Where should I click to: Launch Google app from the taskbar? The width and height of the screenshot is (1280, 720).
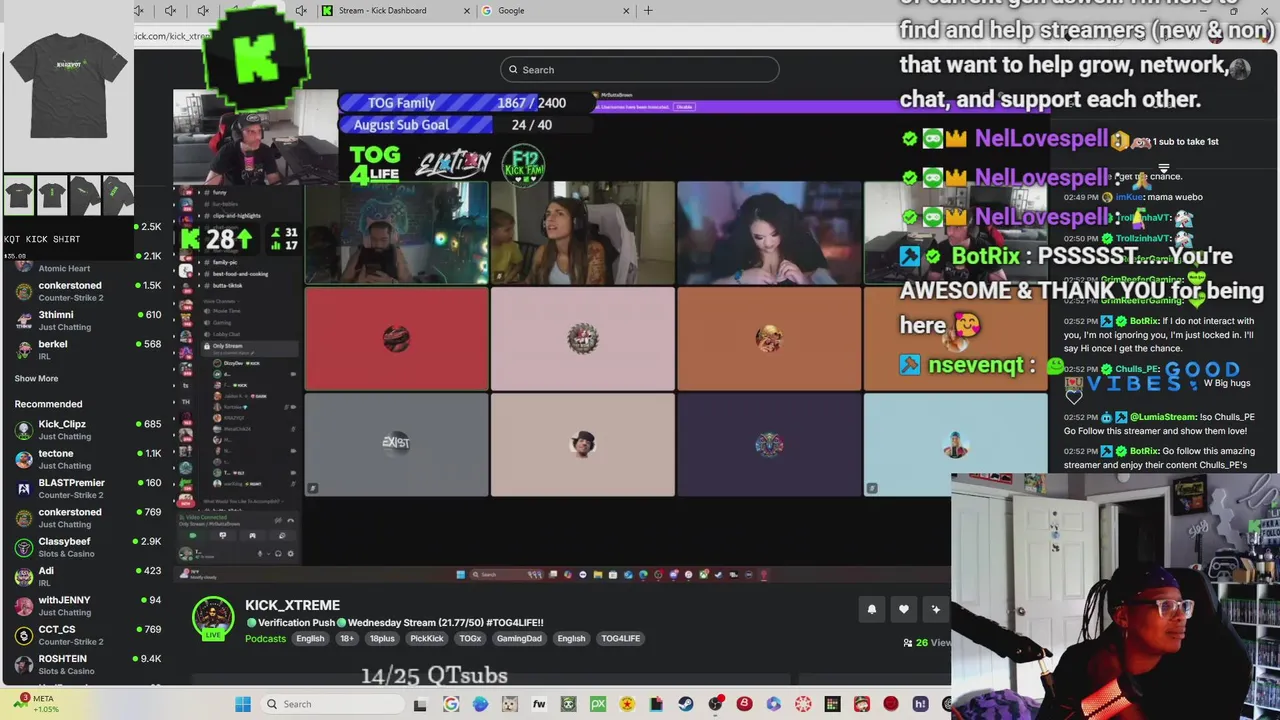pos(451,704)
